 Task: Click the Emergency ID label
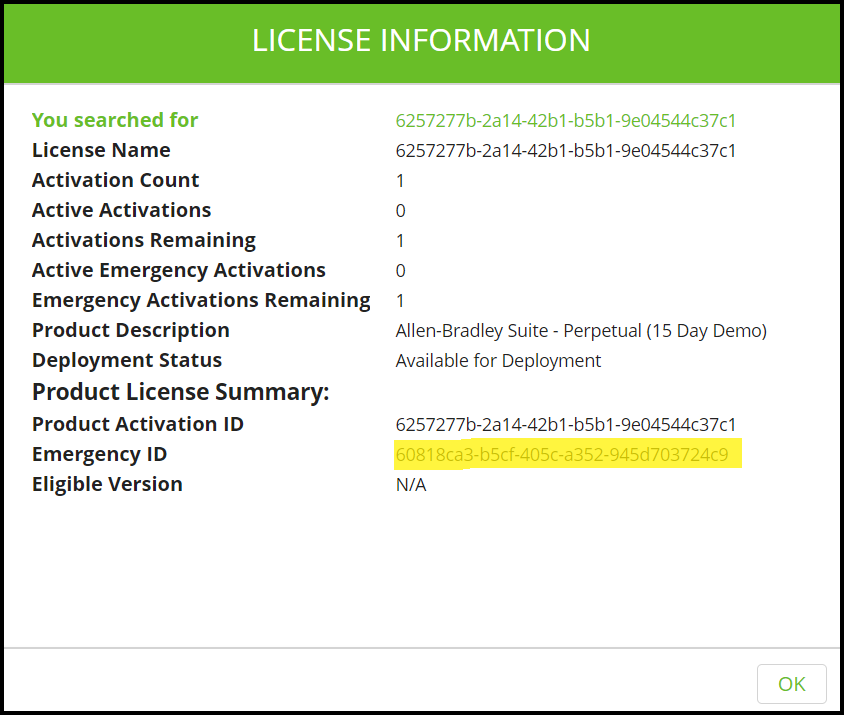click(99, 455)
